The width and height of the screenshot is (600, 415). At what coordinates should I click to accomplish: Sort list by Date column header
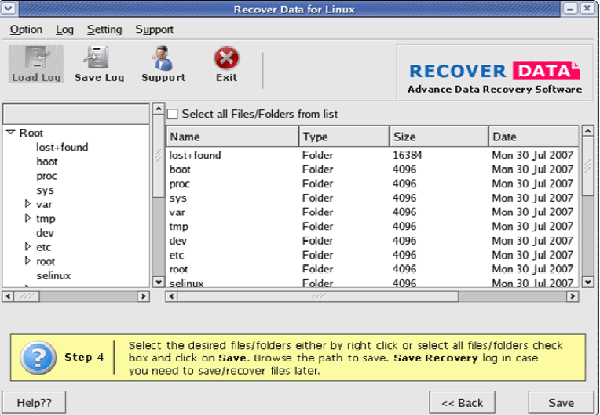[533, 137]
